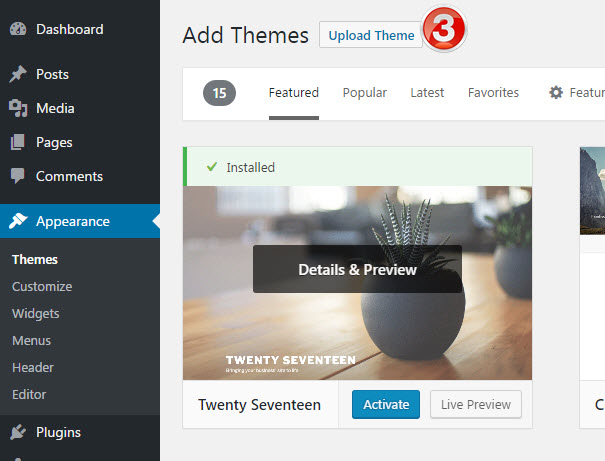Viewport: 605px width, 461px height.
Task: Open Live Preview for Twenty Seventeen
Action: 476,404
